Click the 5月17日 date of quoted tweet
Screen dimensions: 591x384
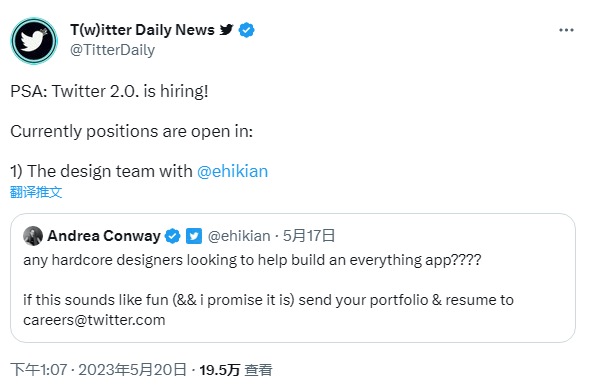(x=309, y=236)
